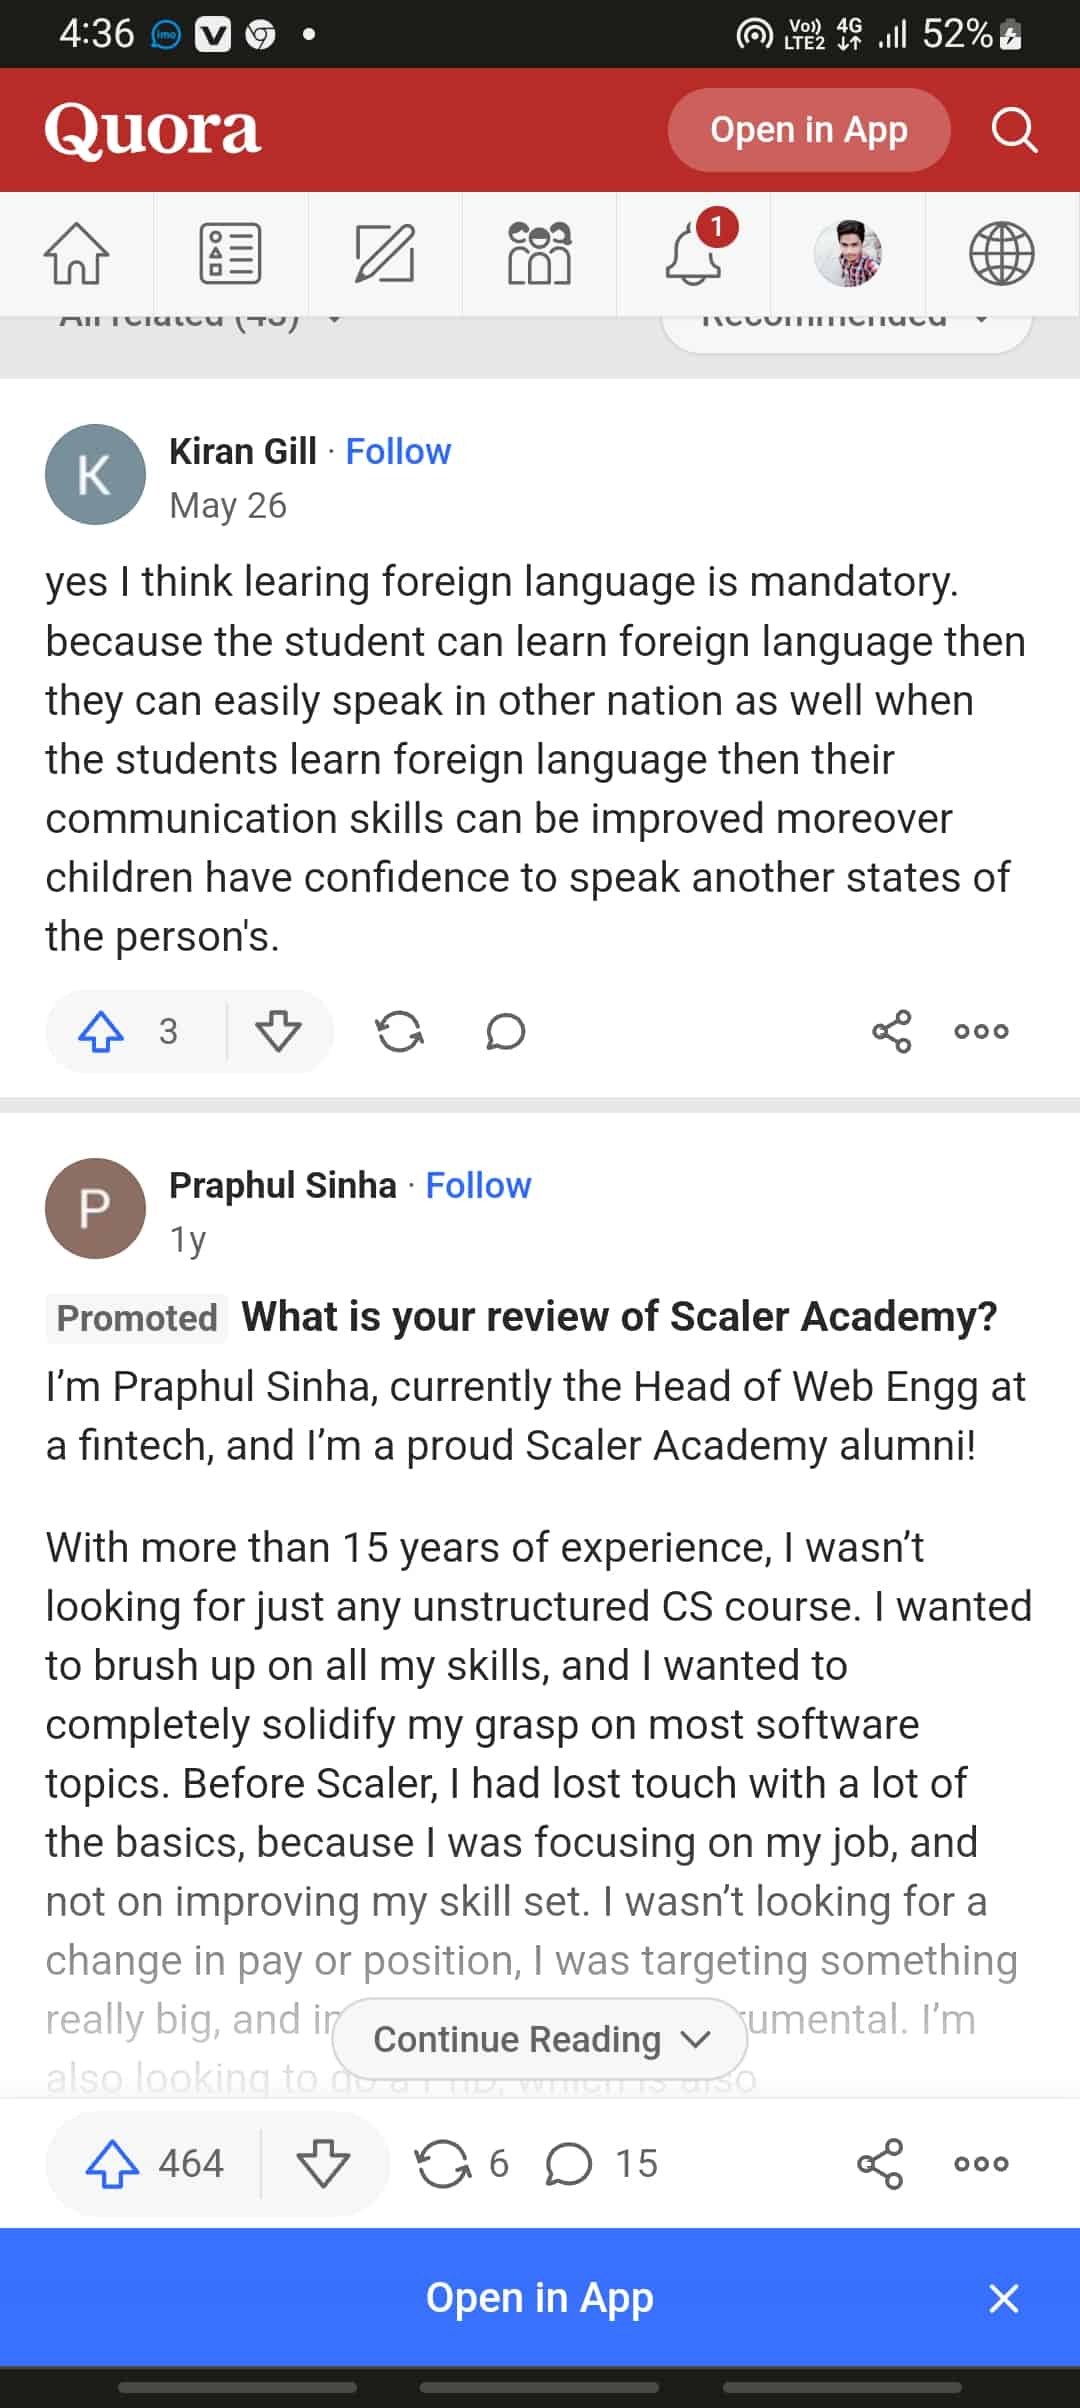This screenshot has width=1080, height=2408.
Task: Go to the Home feed tab
Action: 76,254
